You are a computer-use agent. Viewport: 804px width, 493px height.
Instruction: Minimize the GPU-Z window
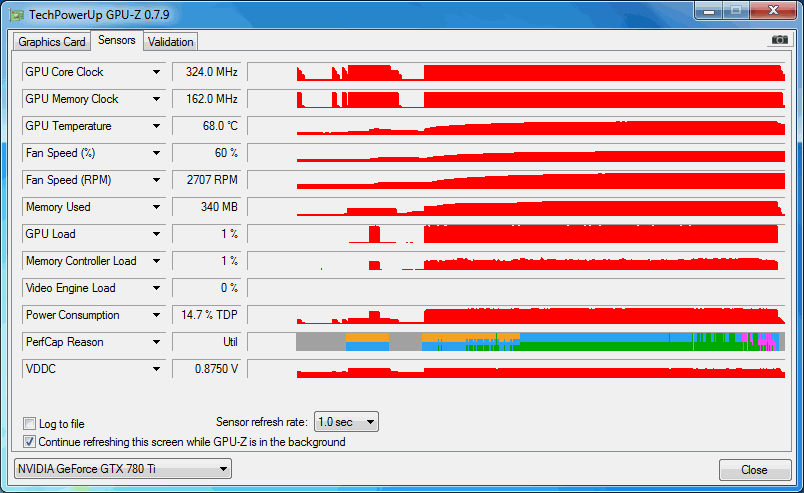(709, 11)
